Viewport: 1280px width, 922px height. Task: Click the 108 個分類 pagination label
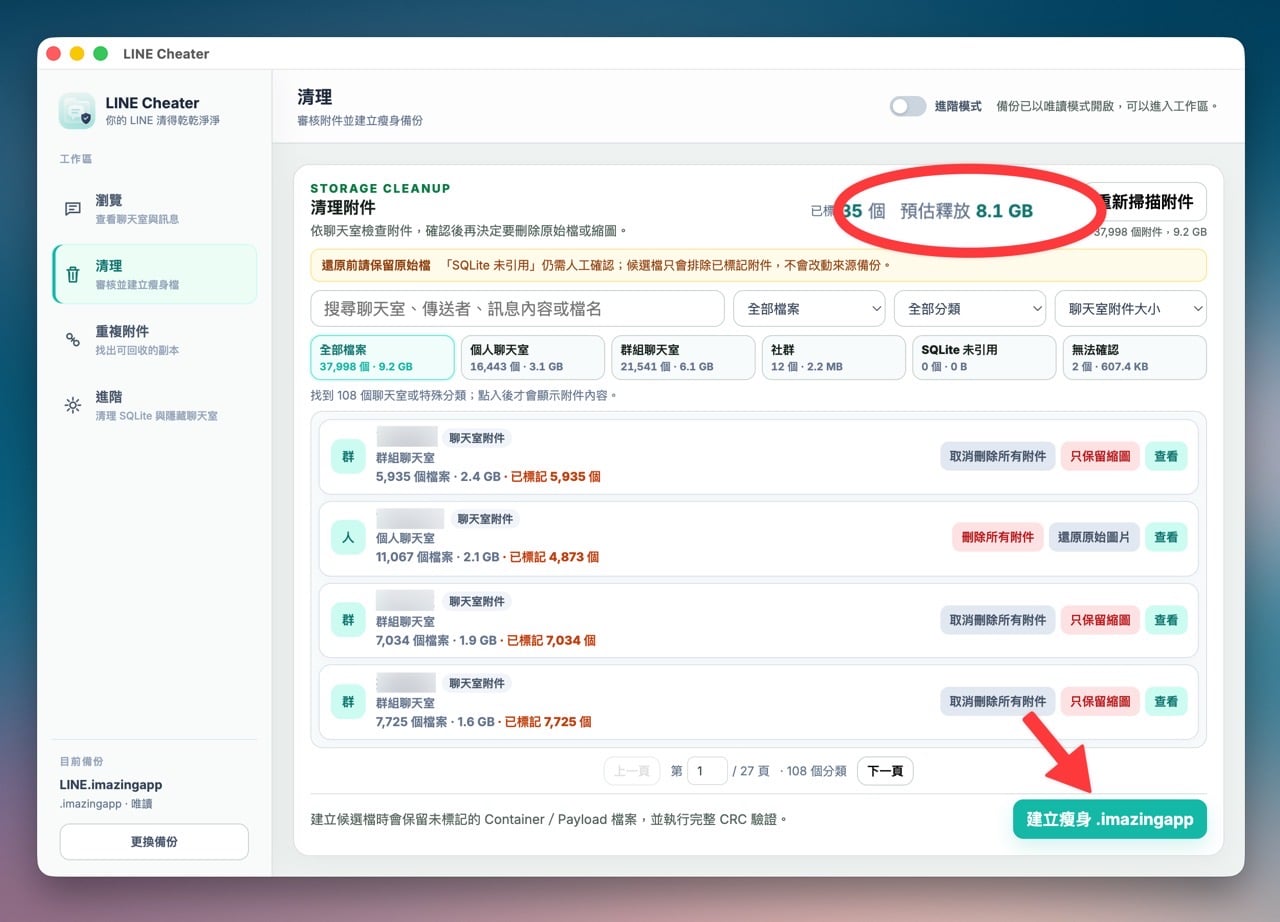point(816,771)
